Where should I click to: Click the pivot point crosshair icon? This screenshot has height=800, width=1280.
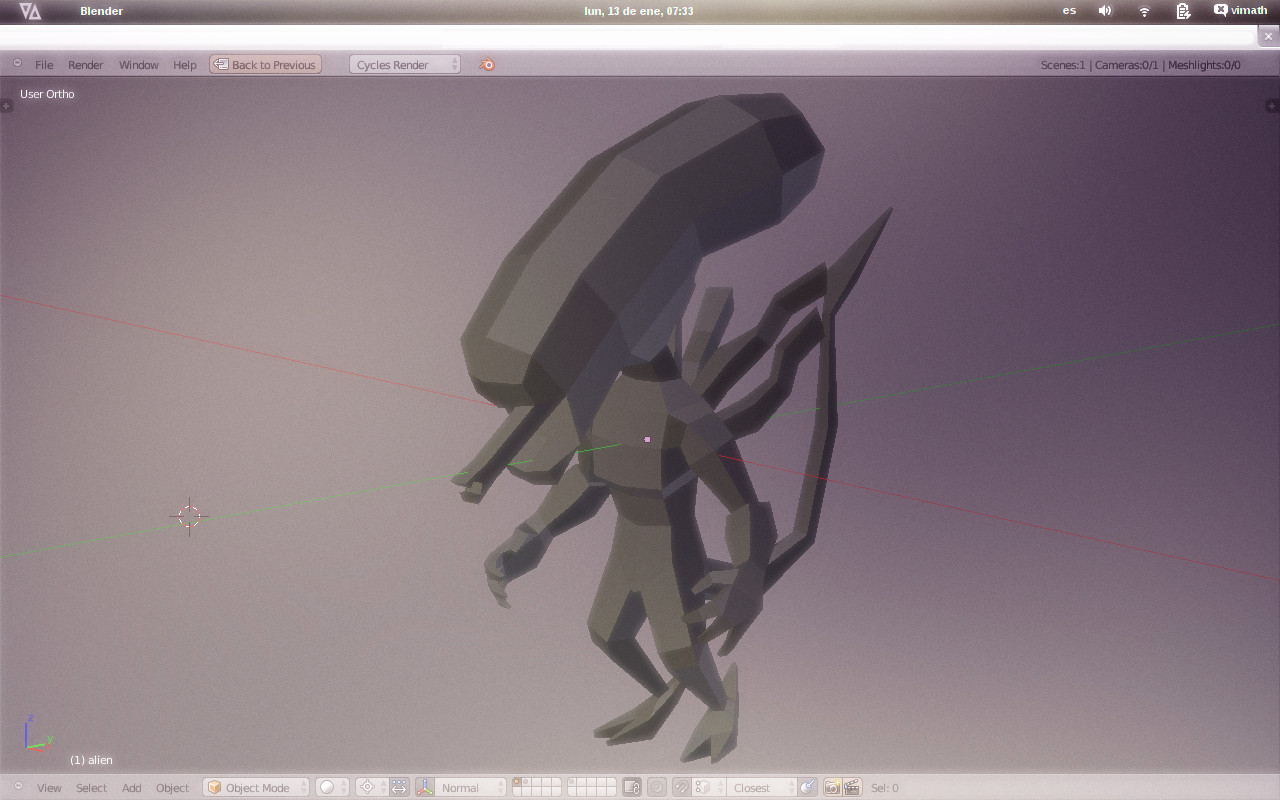point(367,788)
